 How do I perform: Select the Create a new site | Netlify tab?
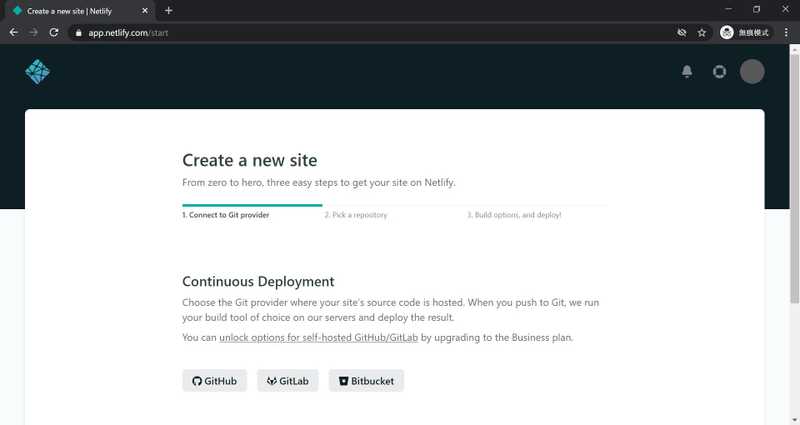tap(79, 11)
